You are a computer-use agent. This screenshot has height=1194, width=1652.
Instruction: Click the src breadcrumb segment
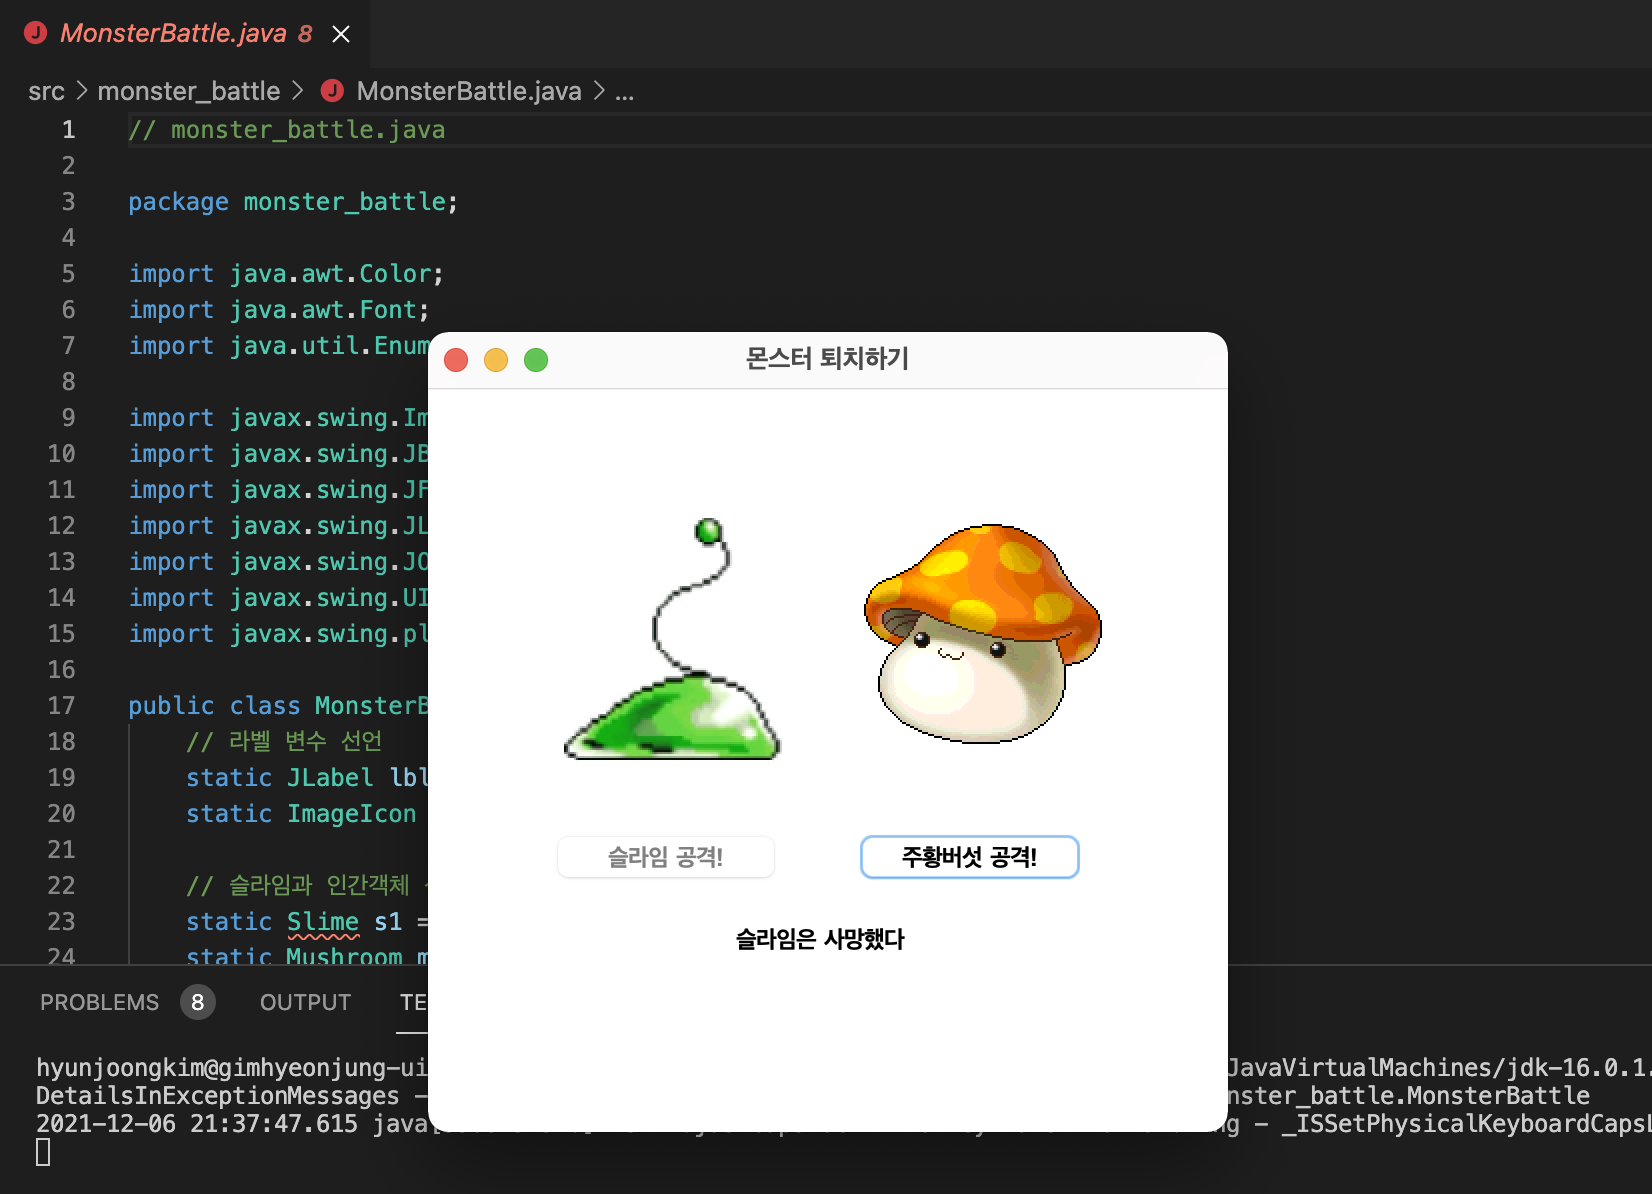tap(46, 91)
